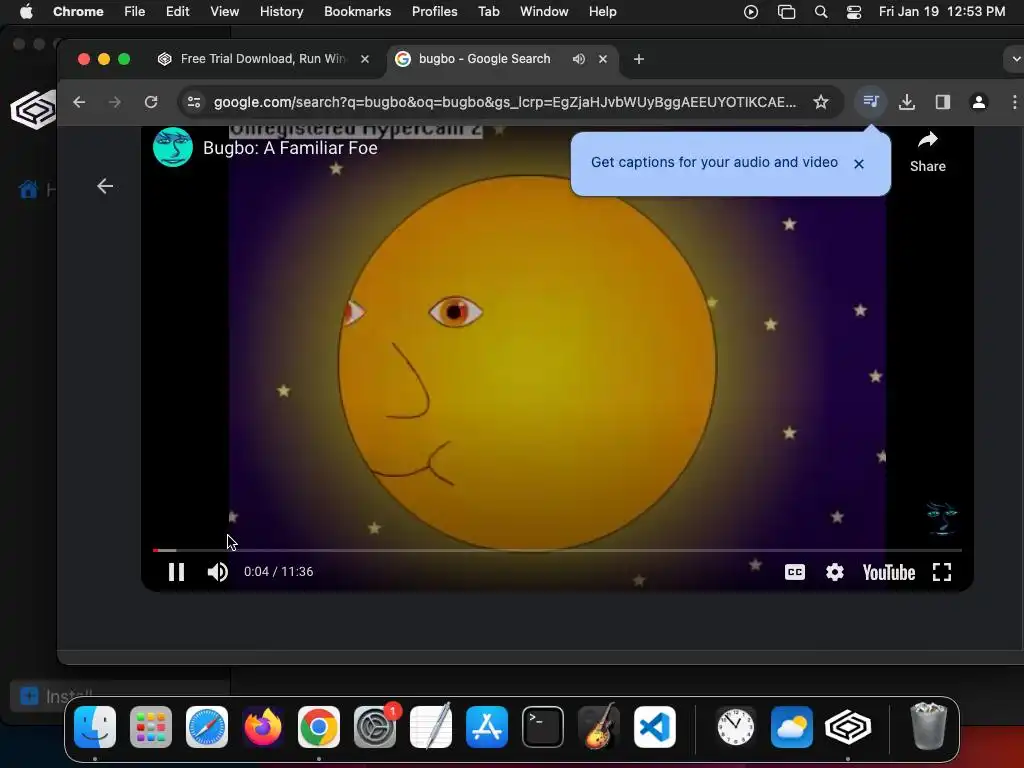Open App Store from the Dock

click(x=487, y=727)
